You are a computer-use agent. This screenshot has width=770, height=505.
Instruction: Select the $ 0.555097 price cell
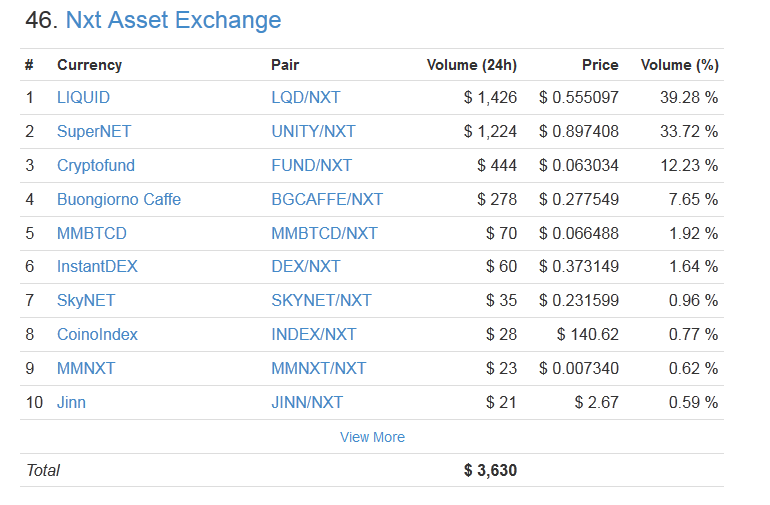578,97
